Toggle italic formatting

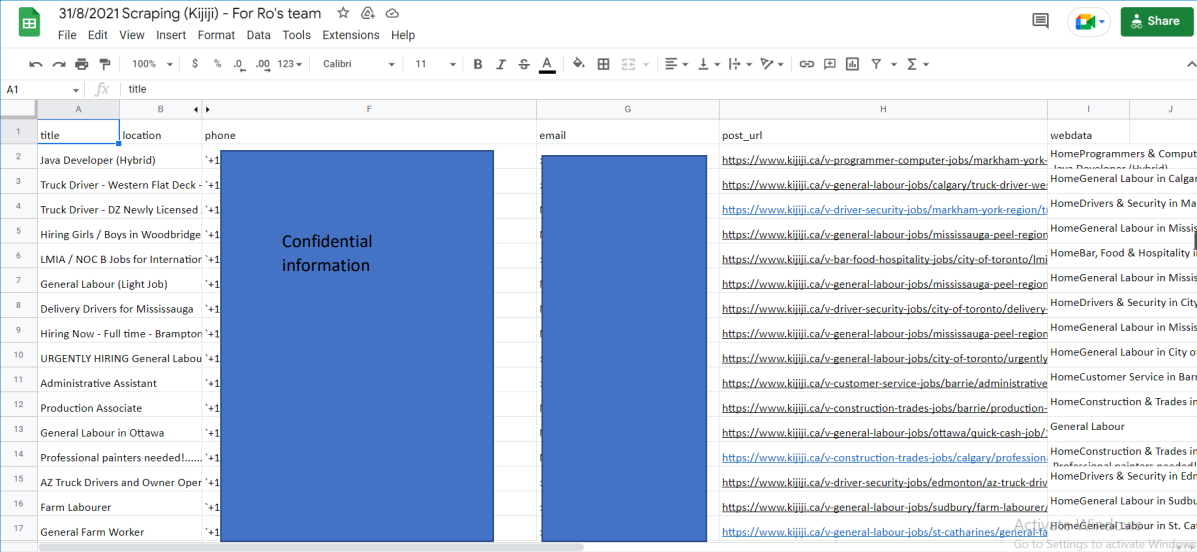click(501, 64)
